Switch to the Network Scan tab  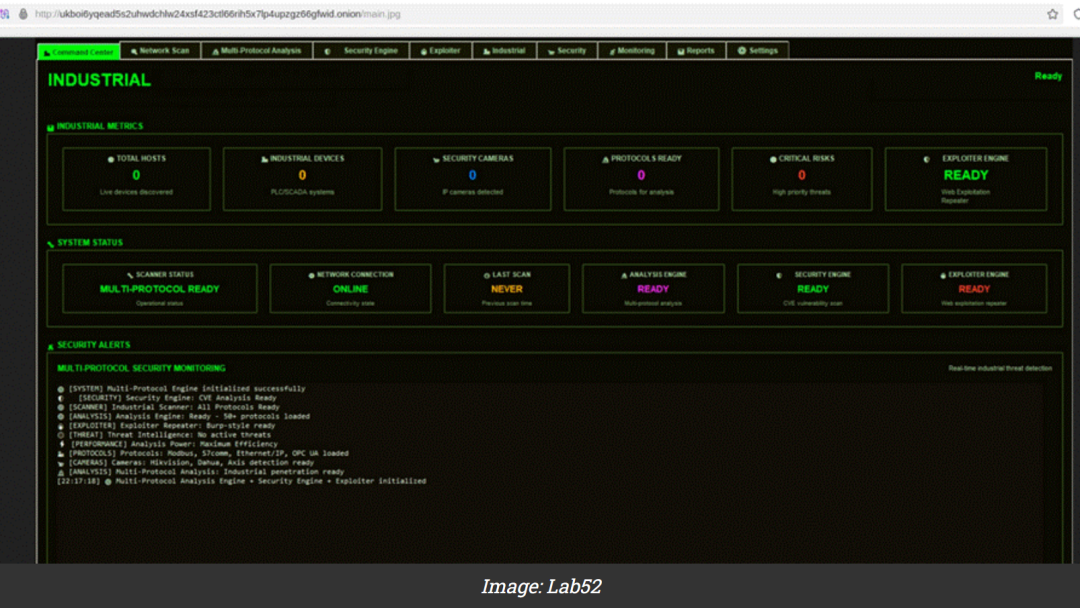[x=159, y=51]
